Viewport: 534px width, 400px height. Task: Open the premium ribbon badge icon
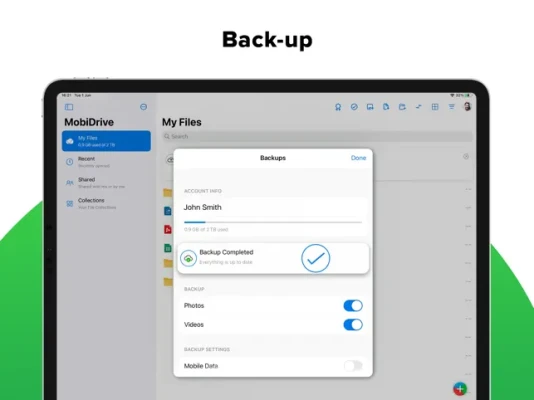tap(338, 107)
